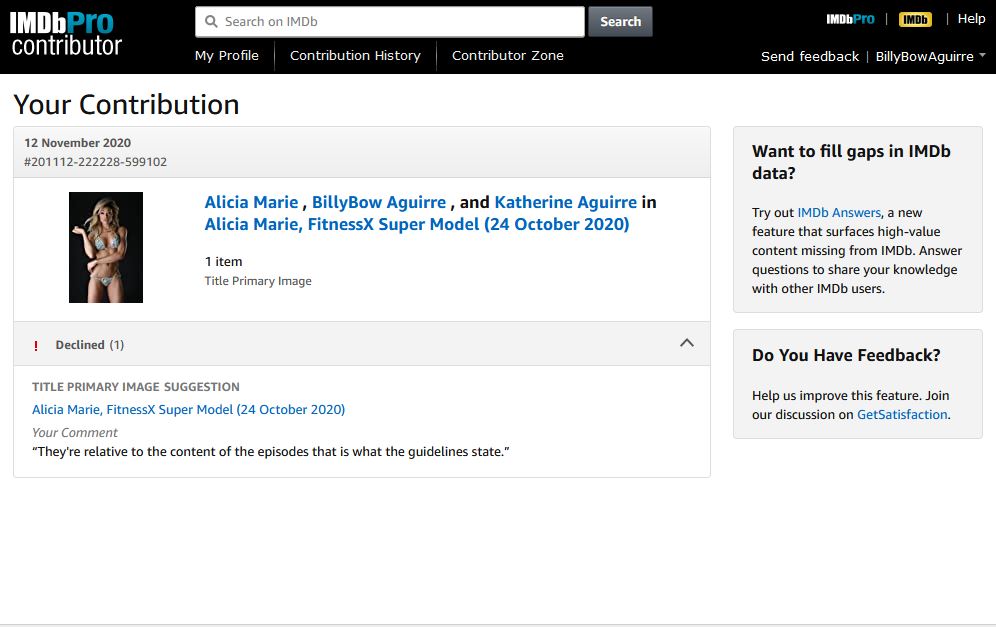The width and height of the screenshot is (996, 627).
Task: Open the IMDb Answers link
Action: pyautogui.click(x=839, y=213)
